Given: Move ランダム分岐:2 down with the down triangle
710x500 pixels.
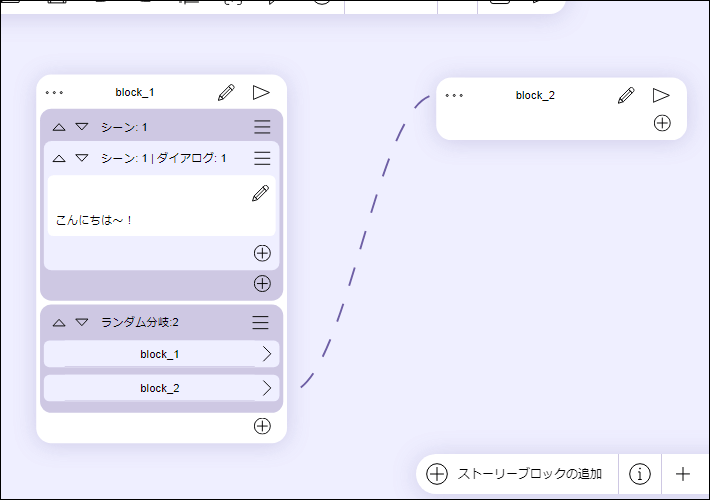Looking at the screenshot, I should [x=82, y=322].
